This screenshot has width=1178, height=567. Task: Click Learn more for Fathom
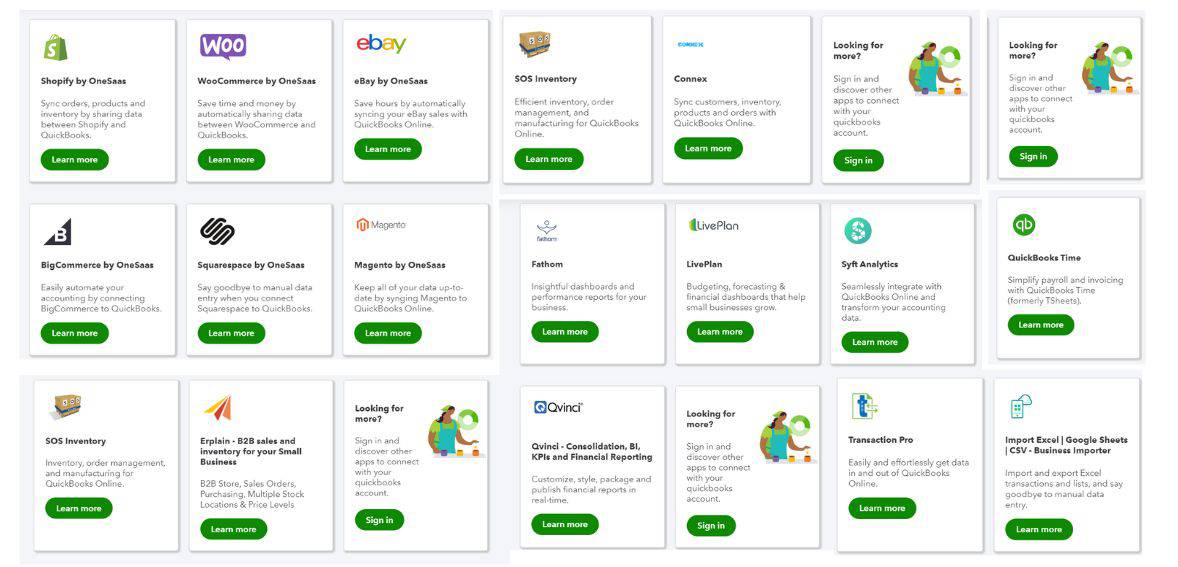[565, 331]
